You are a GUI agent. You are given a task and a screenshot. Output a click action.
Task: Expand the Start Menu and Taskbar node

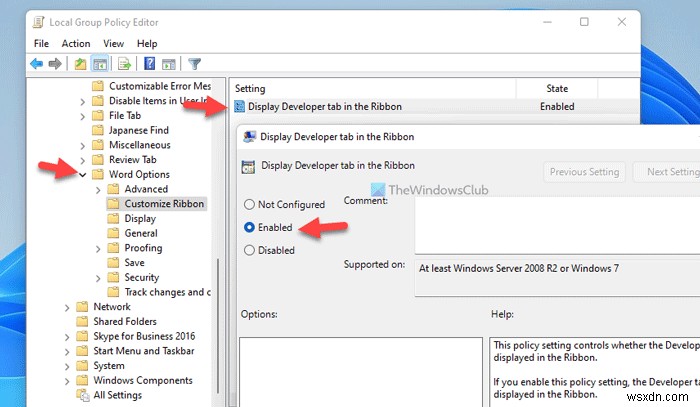[x=67, y=352]
